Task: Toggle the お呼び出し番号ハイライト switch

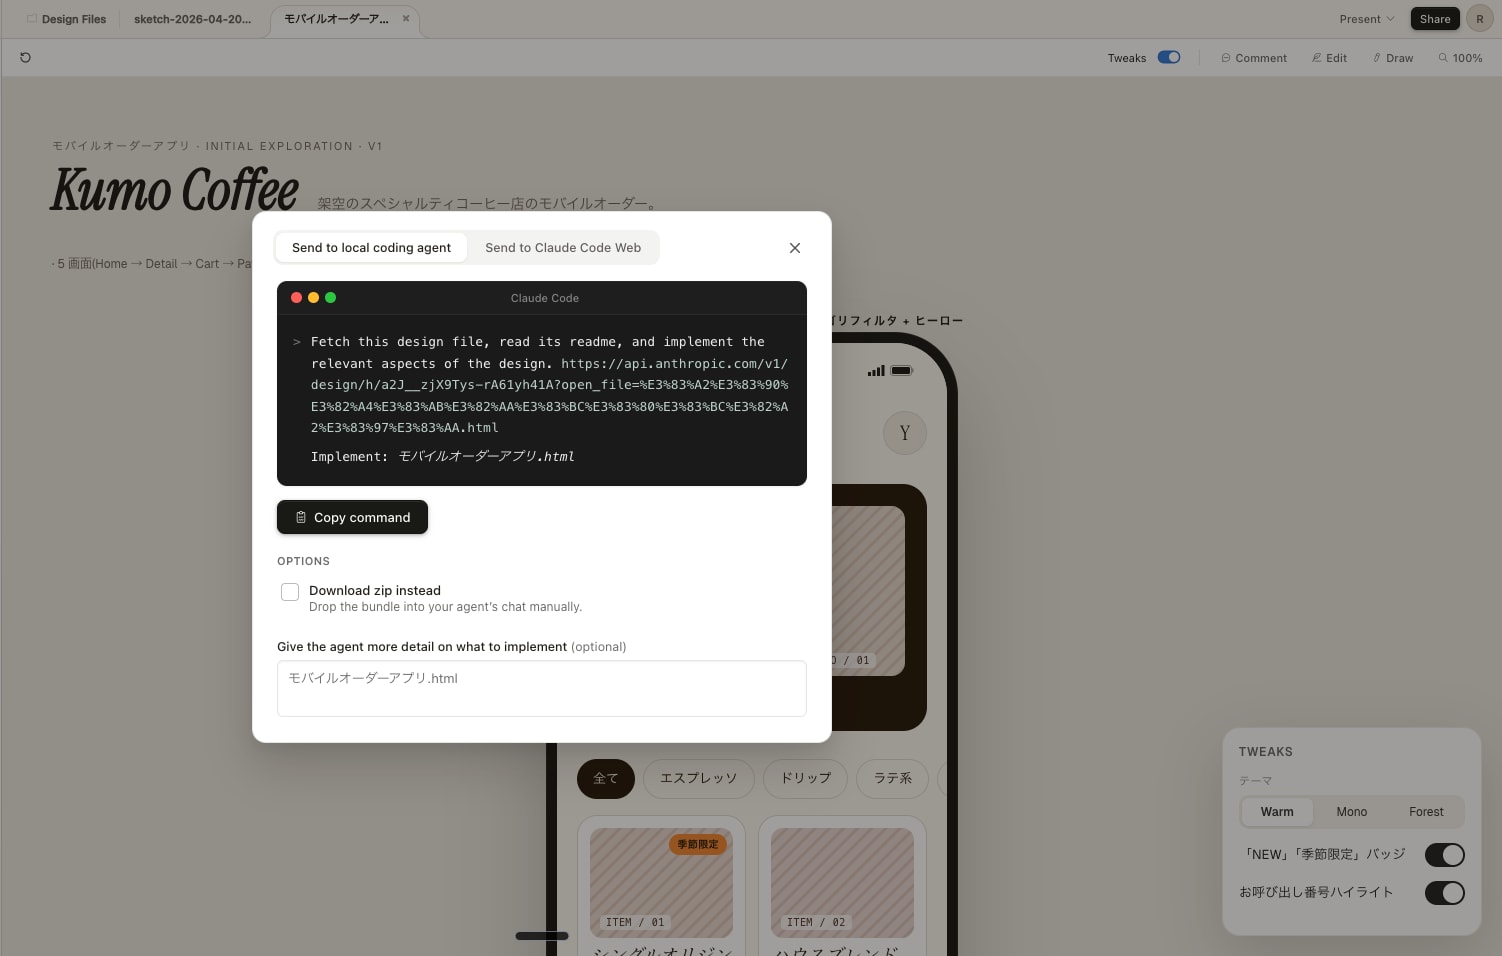Action: [1445, 893]
